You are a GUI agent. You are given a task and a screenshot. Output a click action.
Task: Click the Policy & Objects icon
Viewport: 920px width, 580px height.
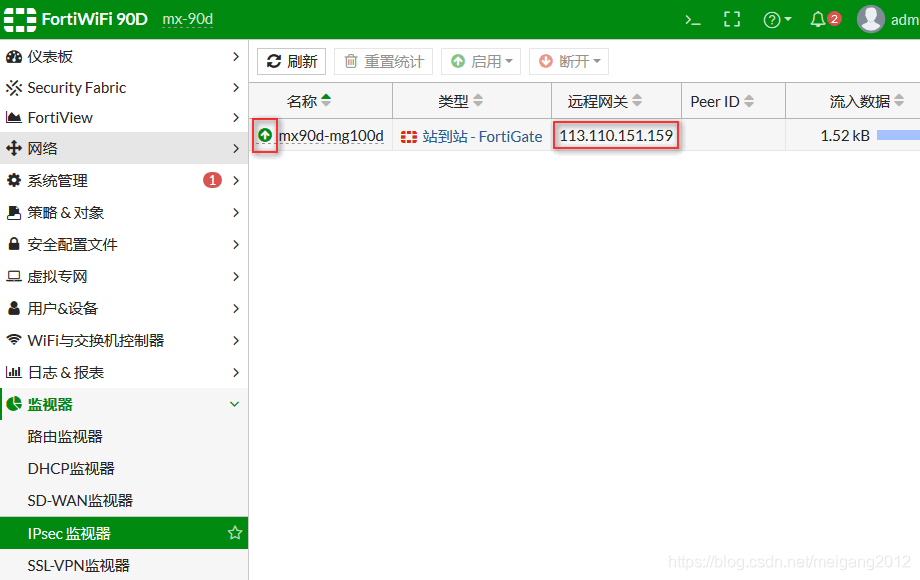tap(13, 212)
